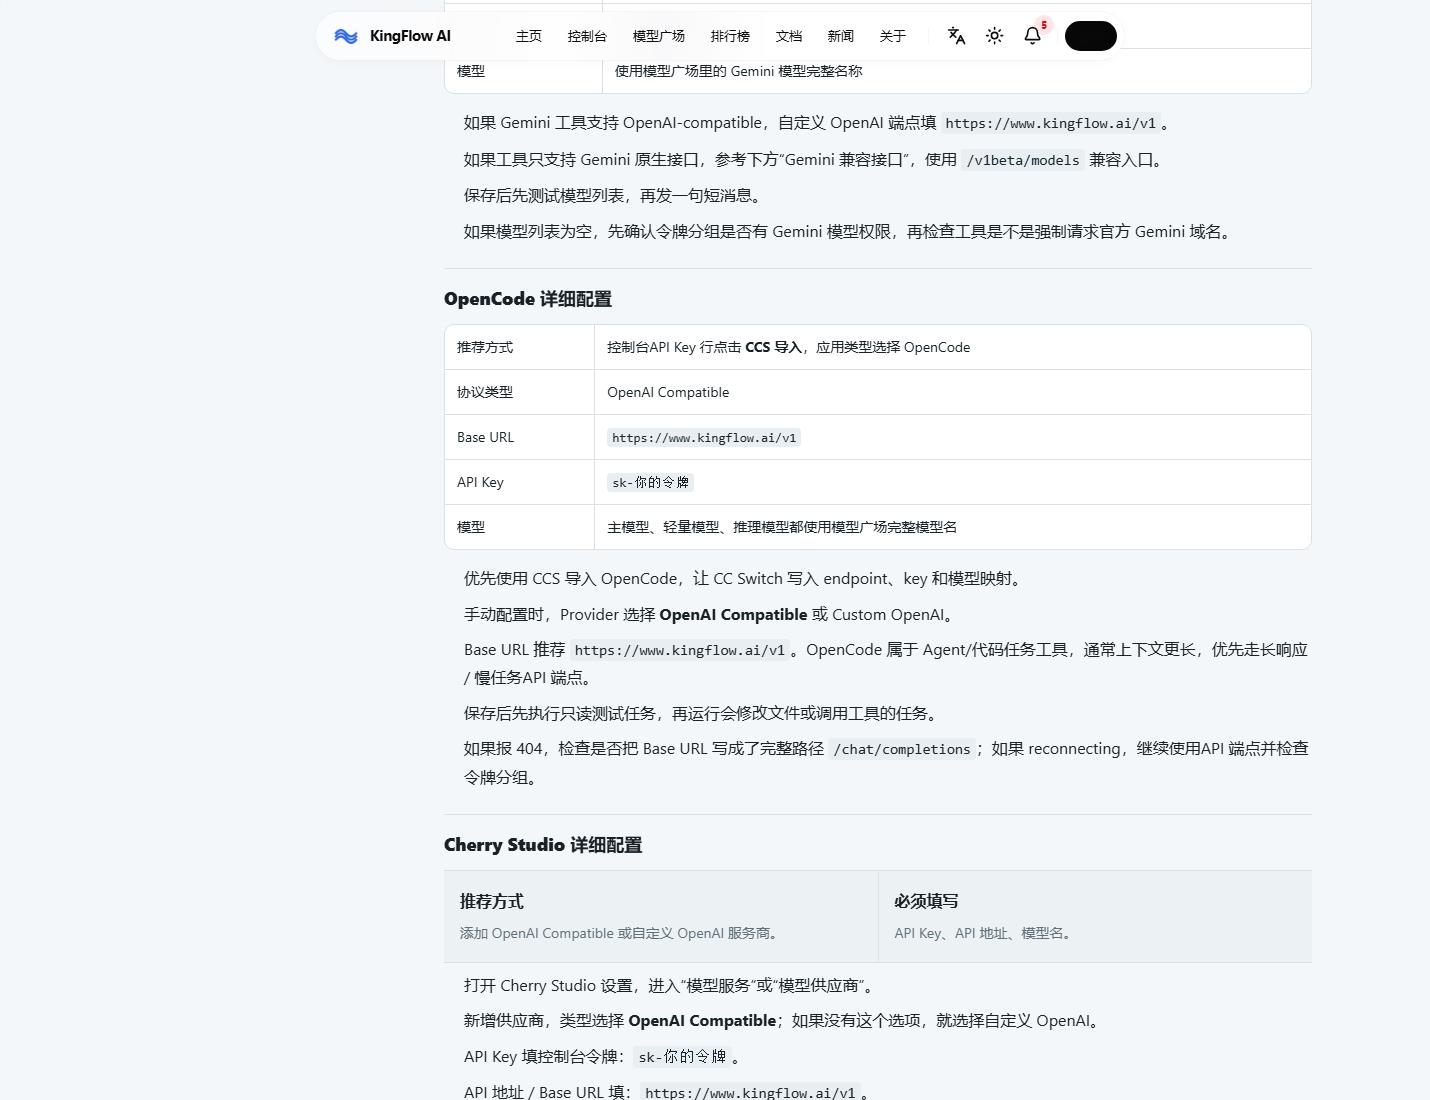Click the kingflow URL in Gemini paragraph
The width and height of the screenshot is (1430, 1100).
point(1050,123)
